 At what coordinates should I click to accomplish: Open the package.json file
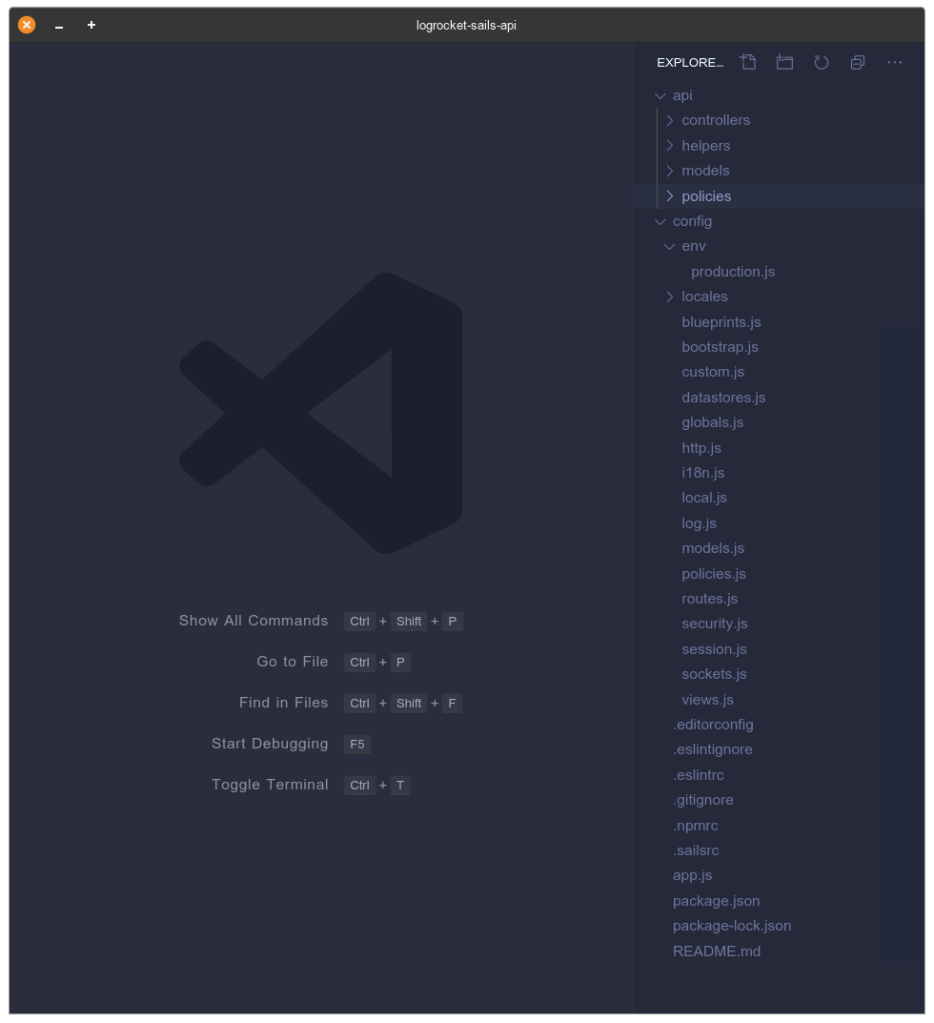(x=716, y=900)
